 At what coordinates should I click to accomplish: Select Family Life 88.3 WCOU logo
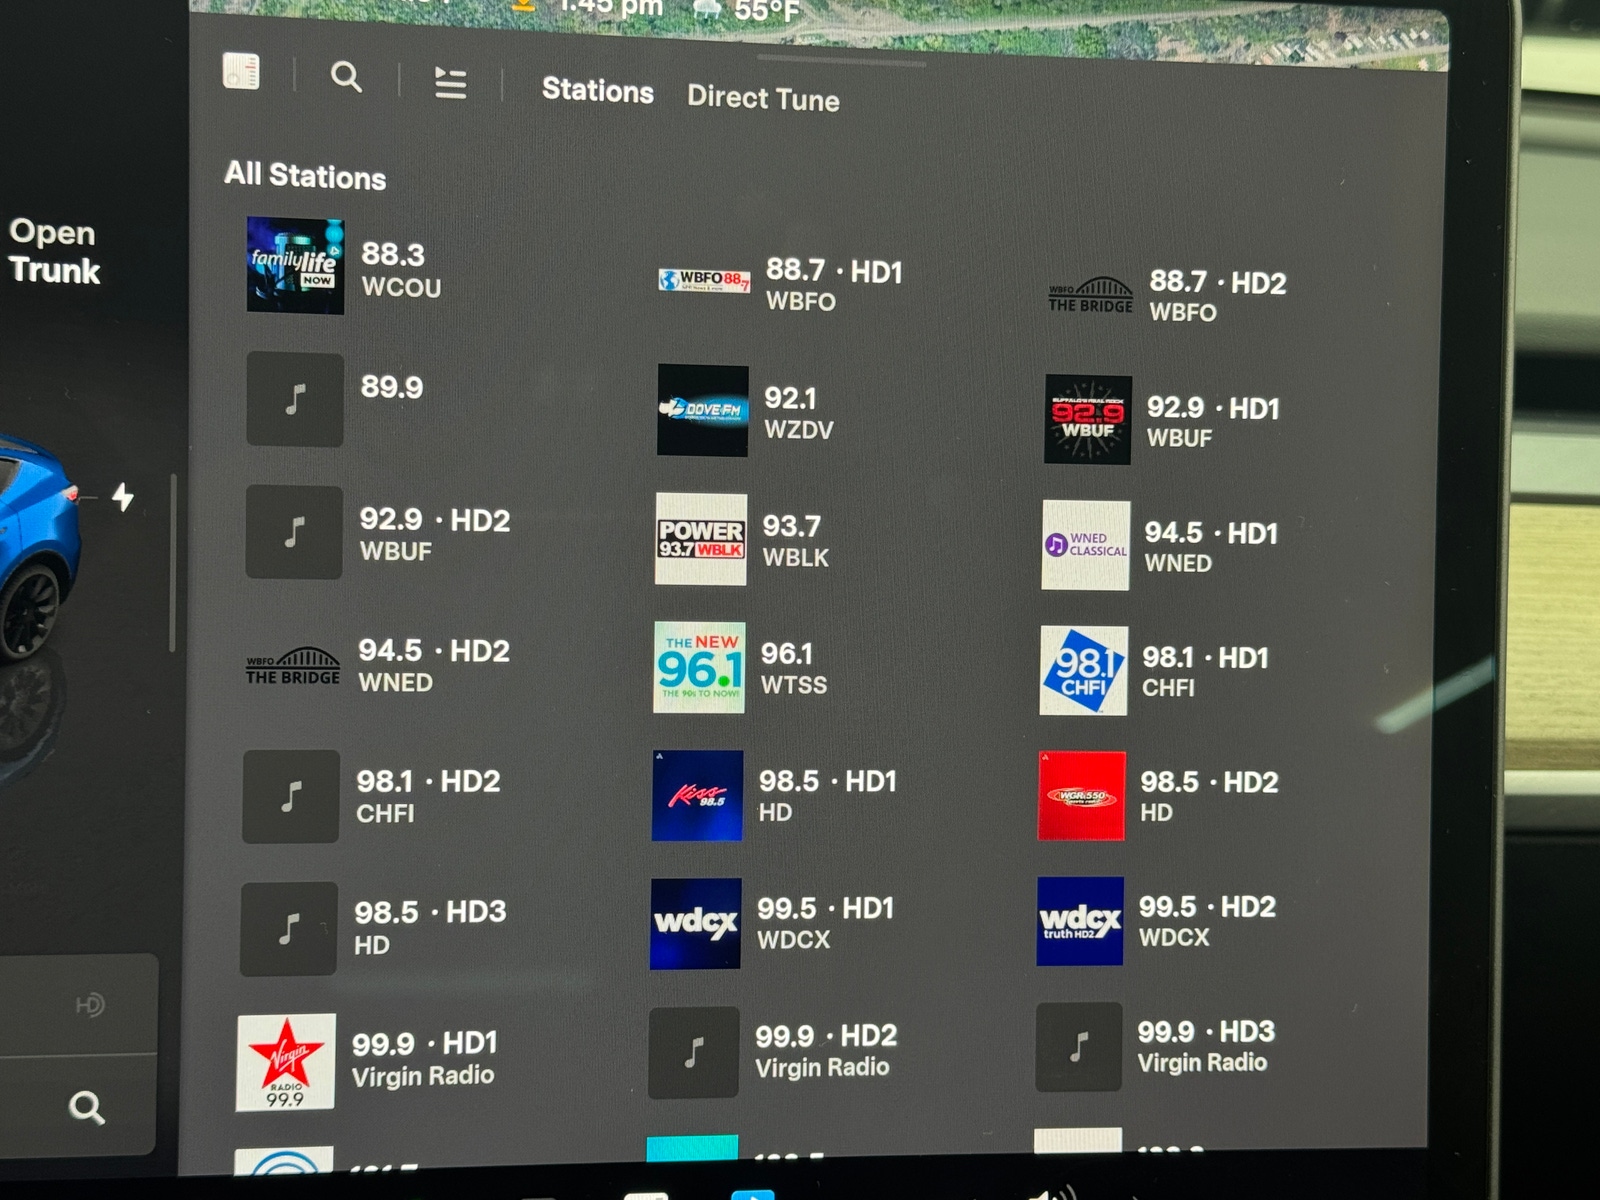(295, 266)
